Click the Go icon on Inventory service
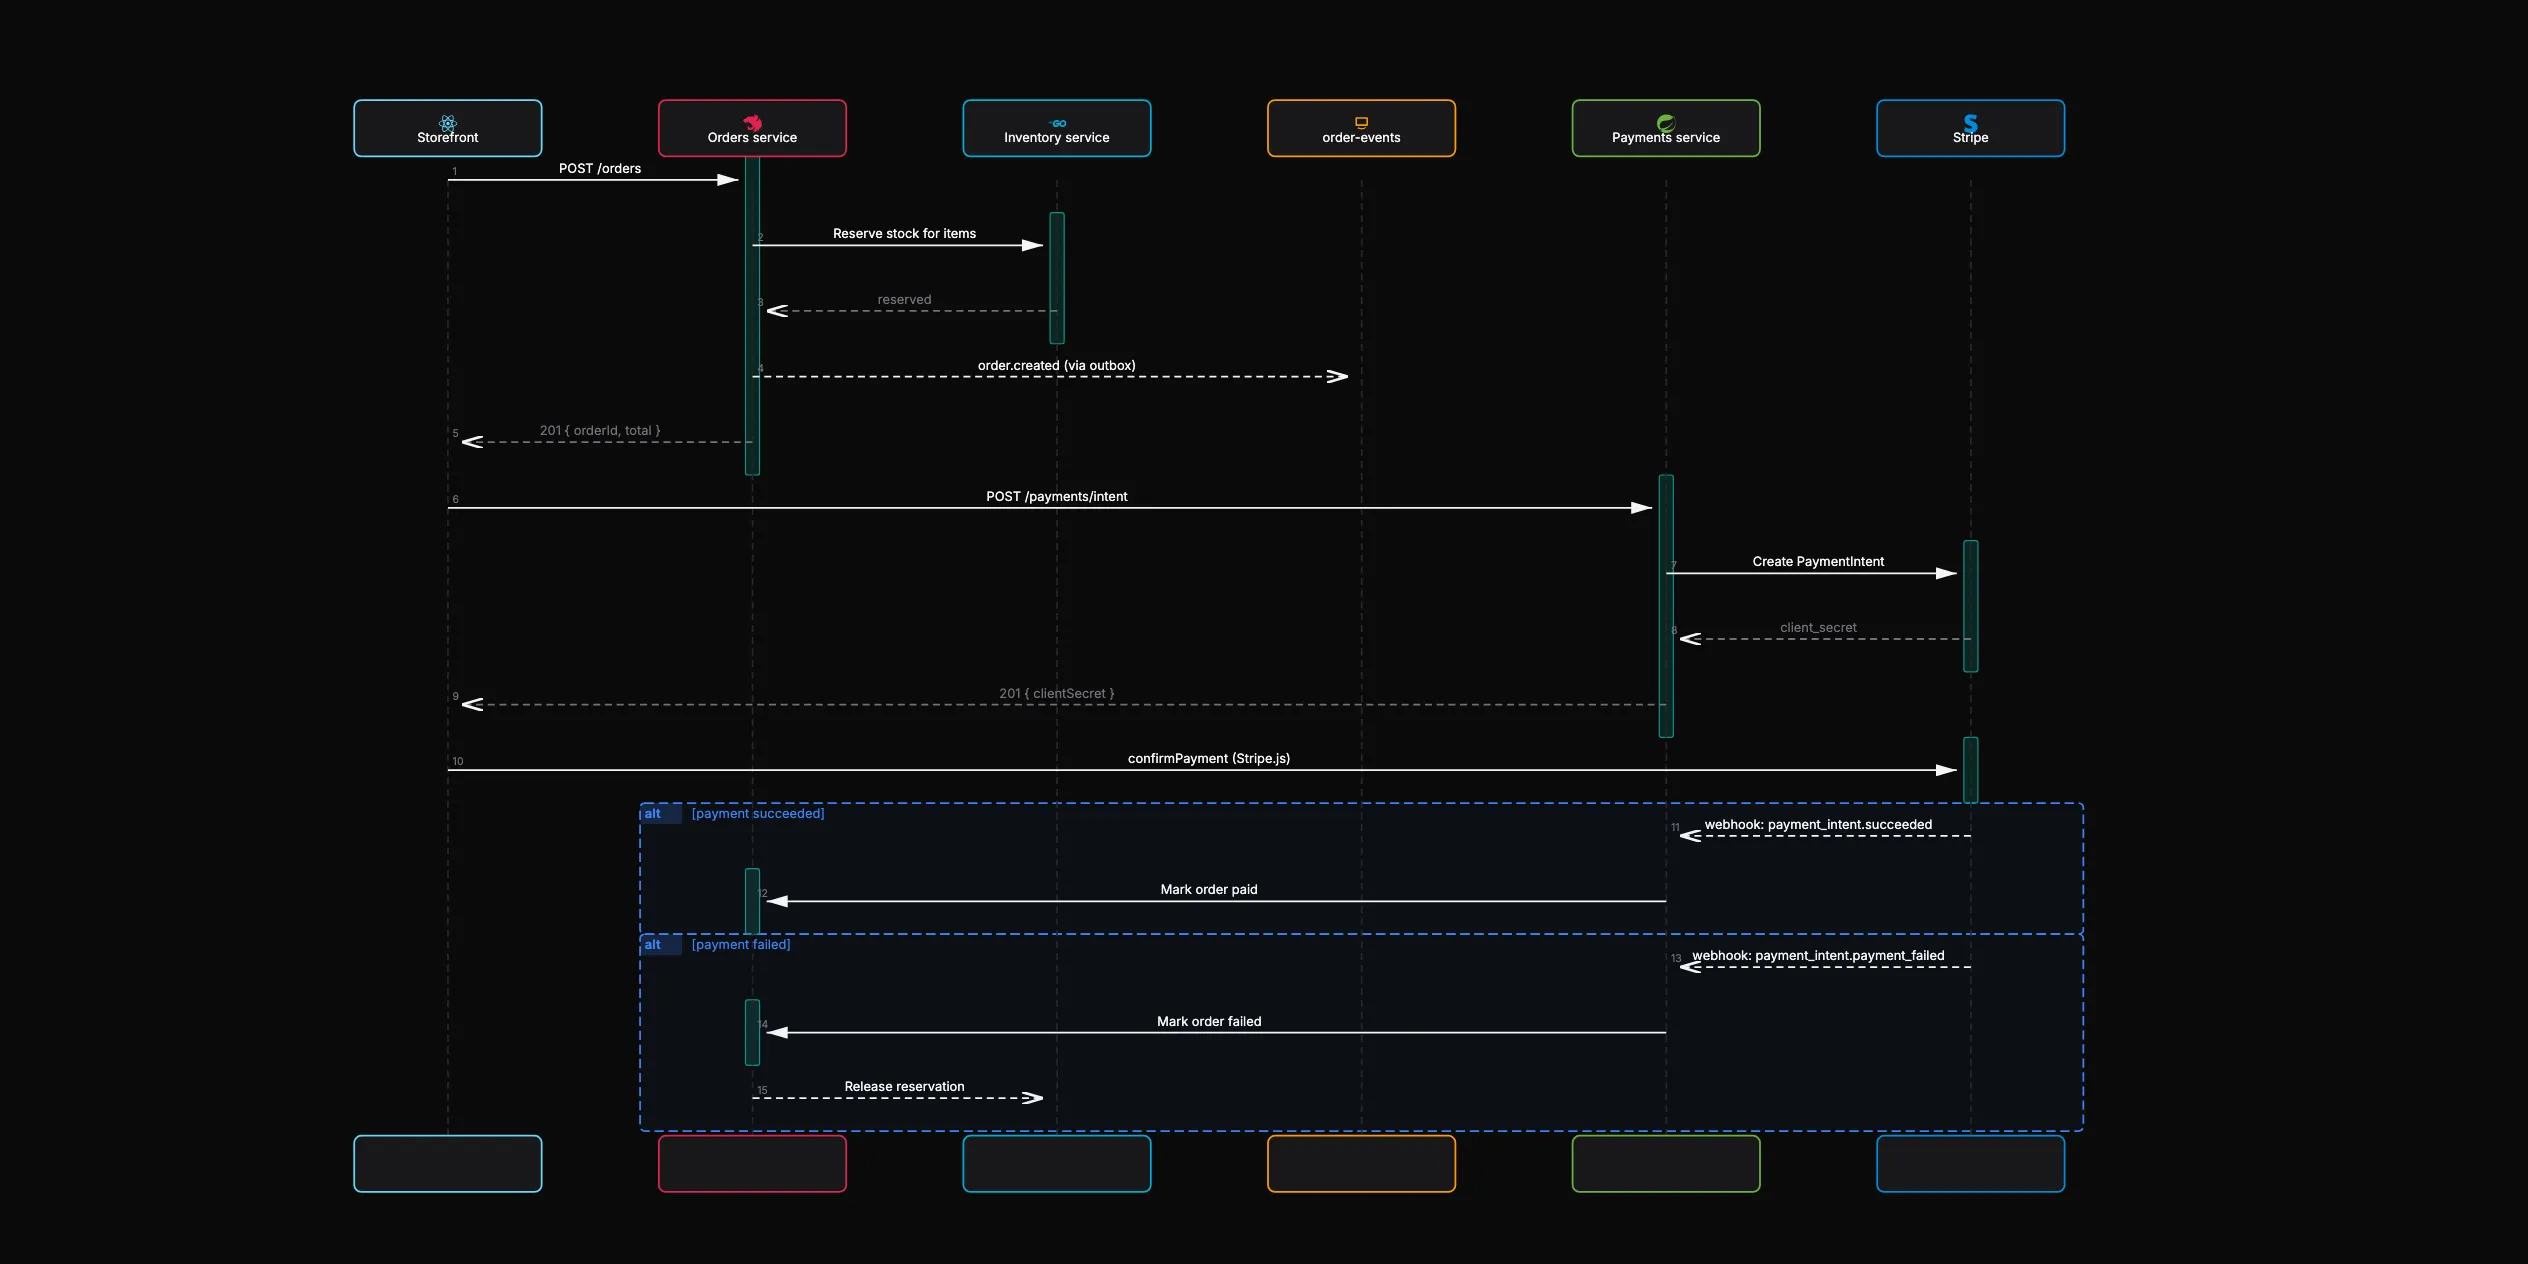Image resolution: width=2528 pixels, height=1264 pixels. tap(1057, 123)
